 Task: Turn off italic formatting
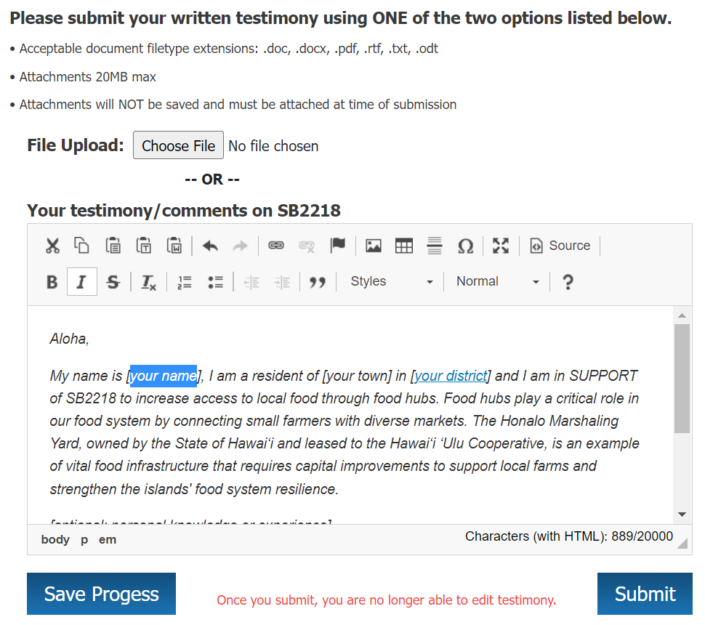tap(81, 282)
